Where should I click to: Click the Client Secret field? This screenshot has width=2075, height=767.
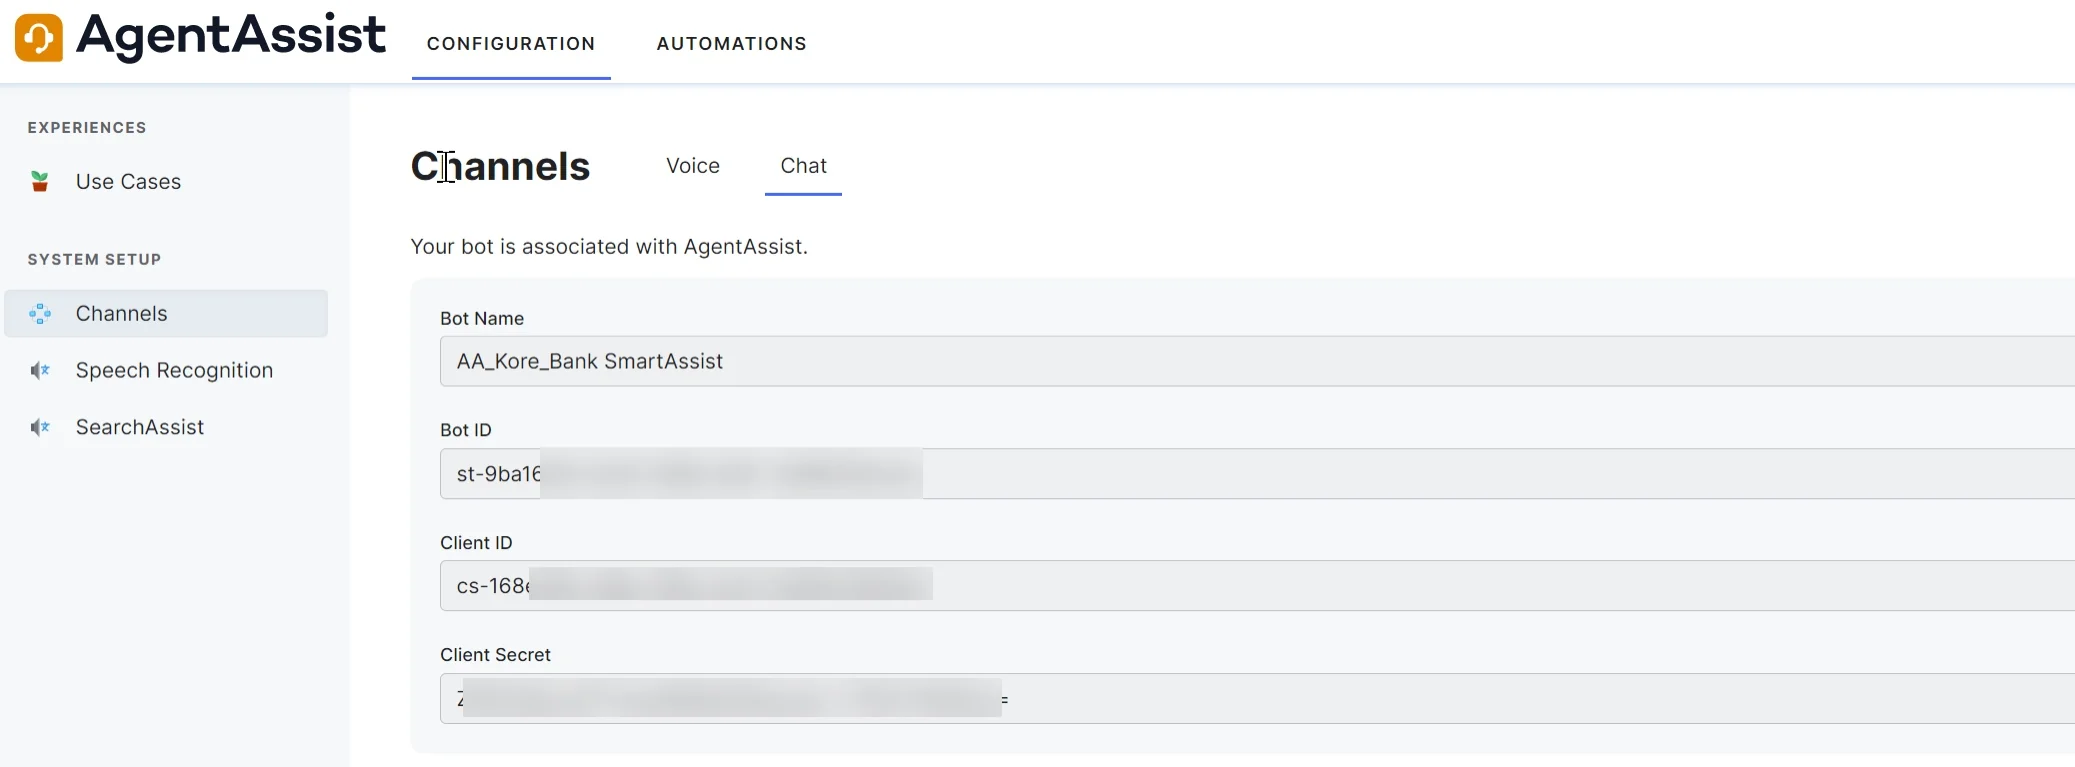1257,699
